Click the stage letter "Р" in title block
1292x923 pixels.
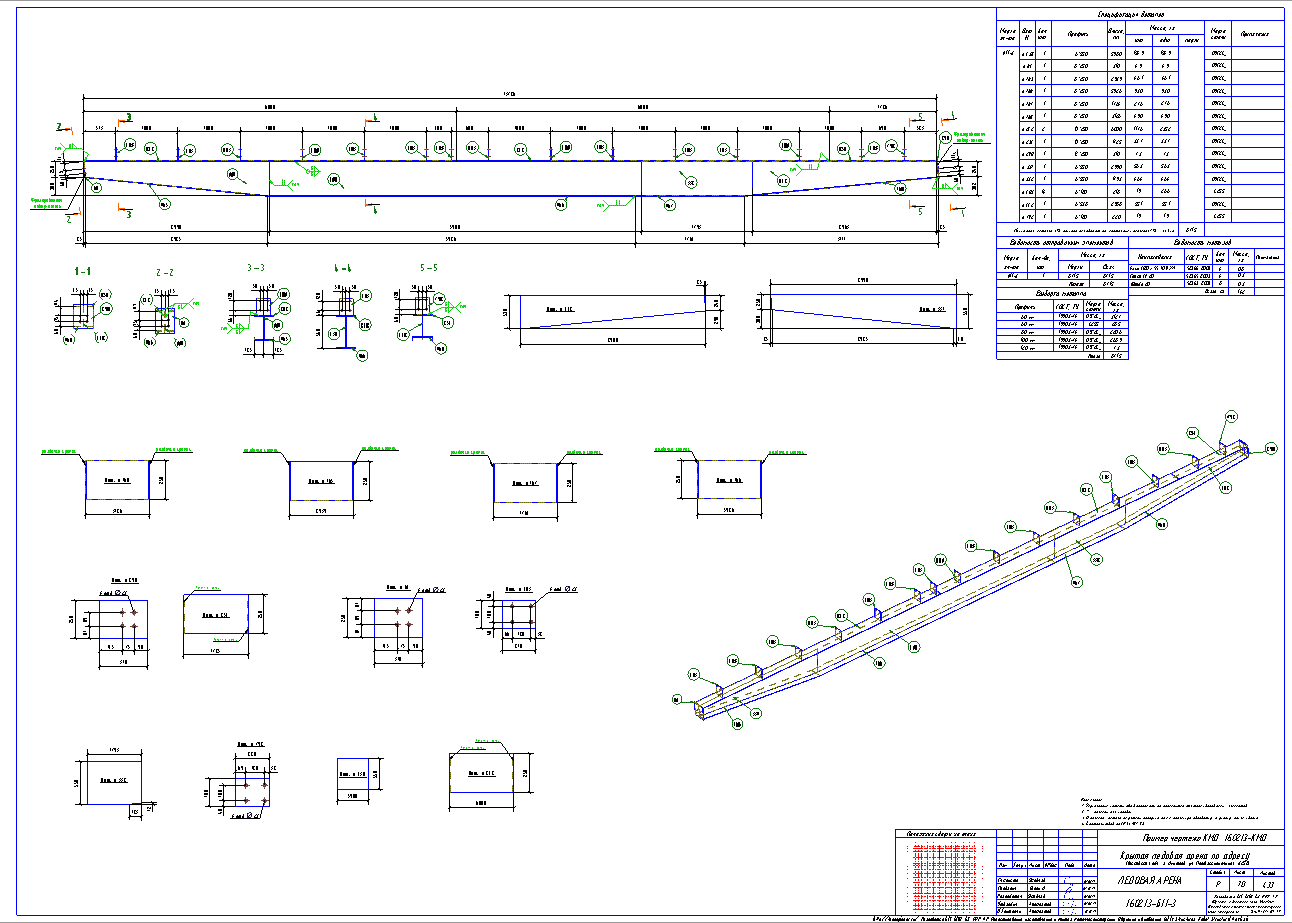pyautogui.click(x=1216, y=885)
